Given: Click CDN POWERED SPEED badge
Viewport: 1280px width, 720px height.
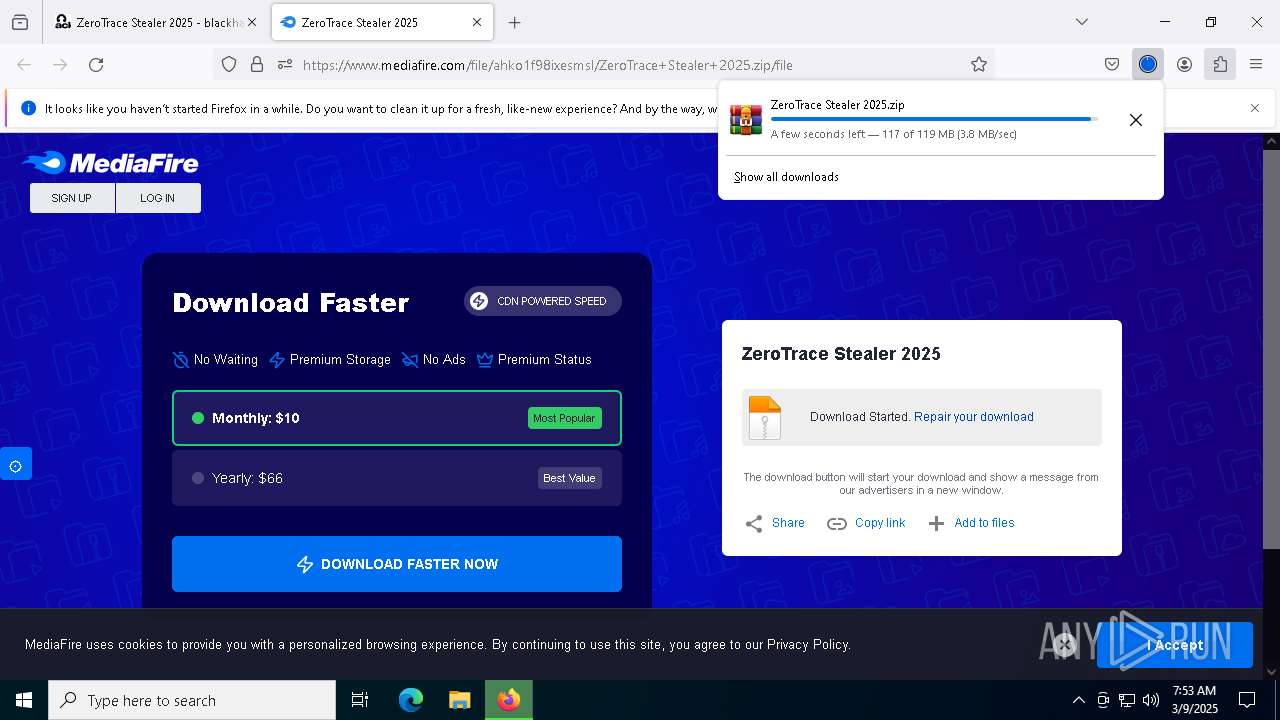Looking at the screenshot, I should pyautogui.click(x=543, y=301).
